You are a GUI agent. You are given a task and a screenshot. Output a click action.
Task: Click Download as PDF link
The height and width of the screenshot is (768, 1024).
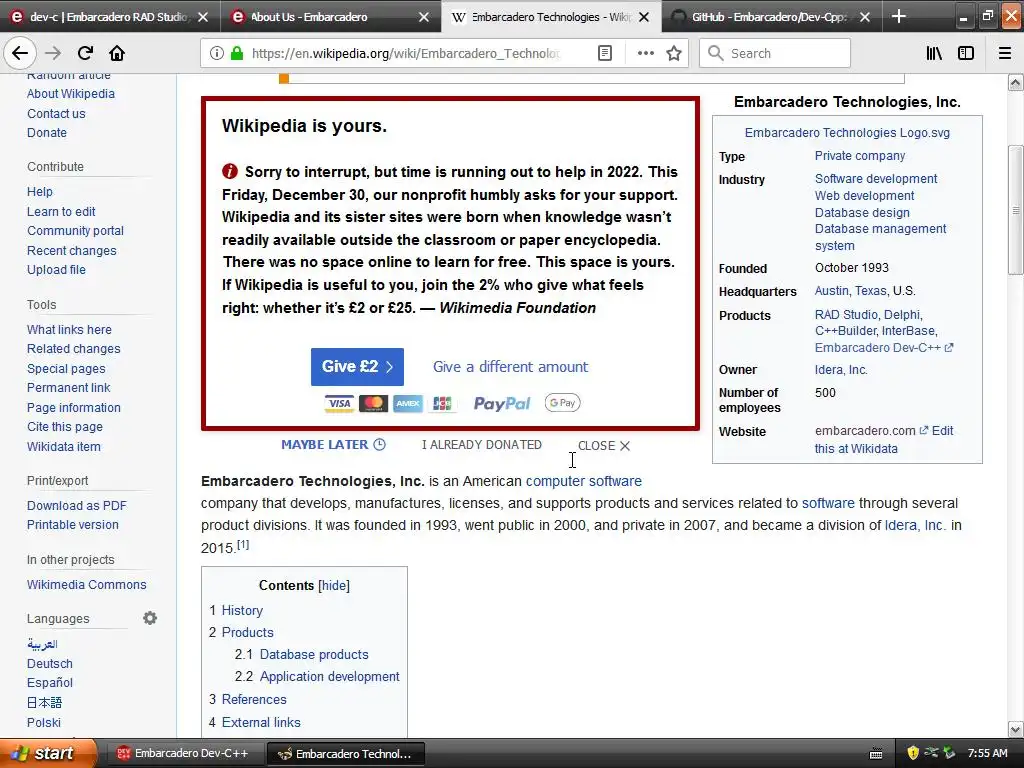pos(76,505)
